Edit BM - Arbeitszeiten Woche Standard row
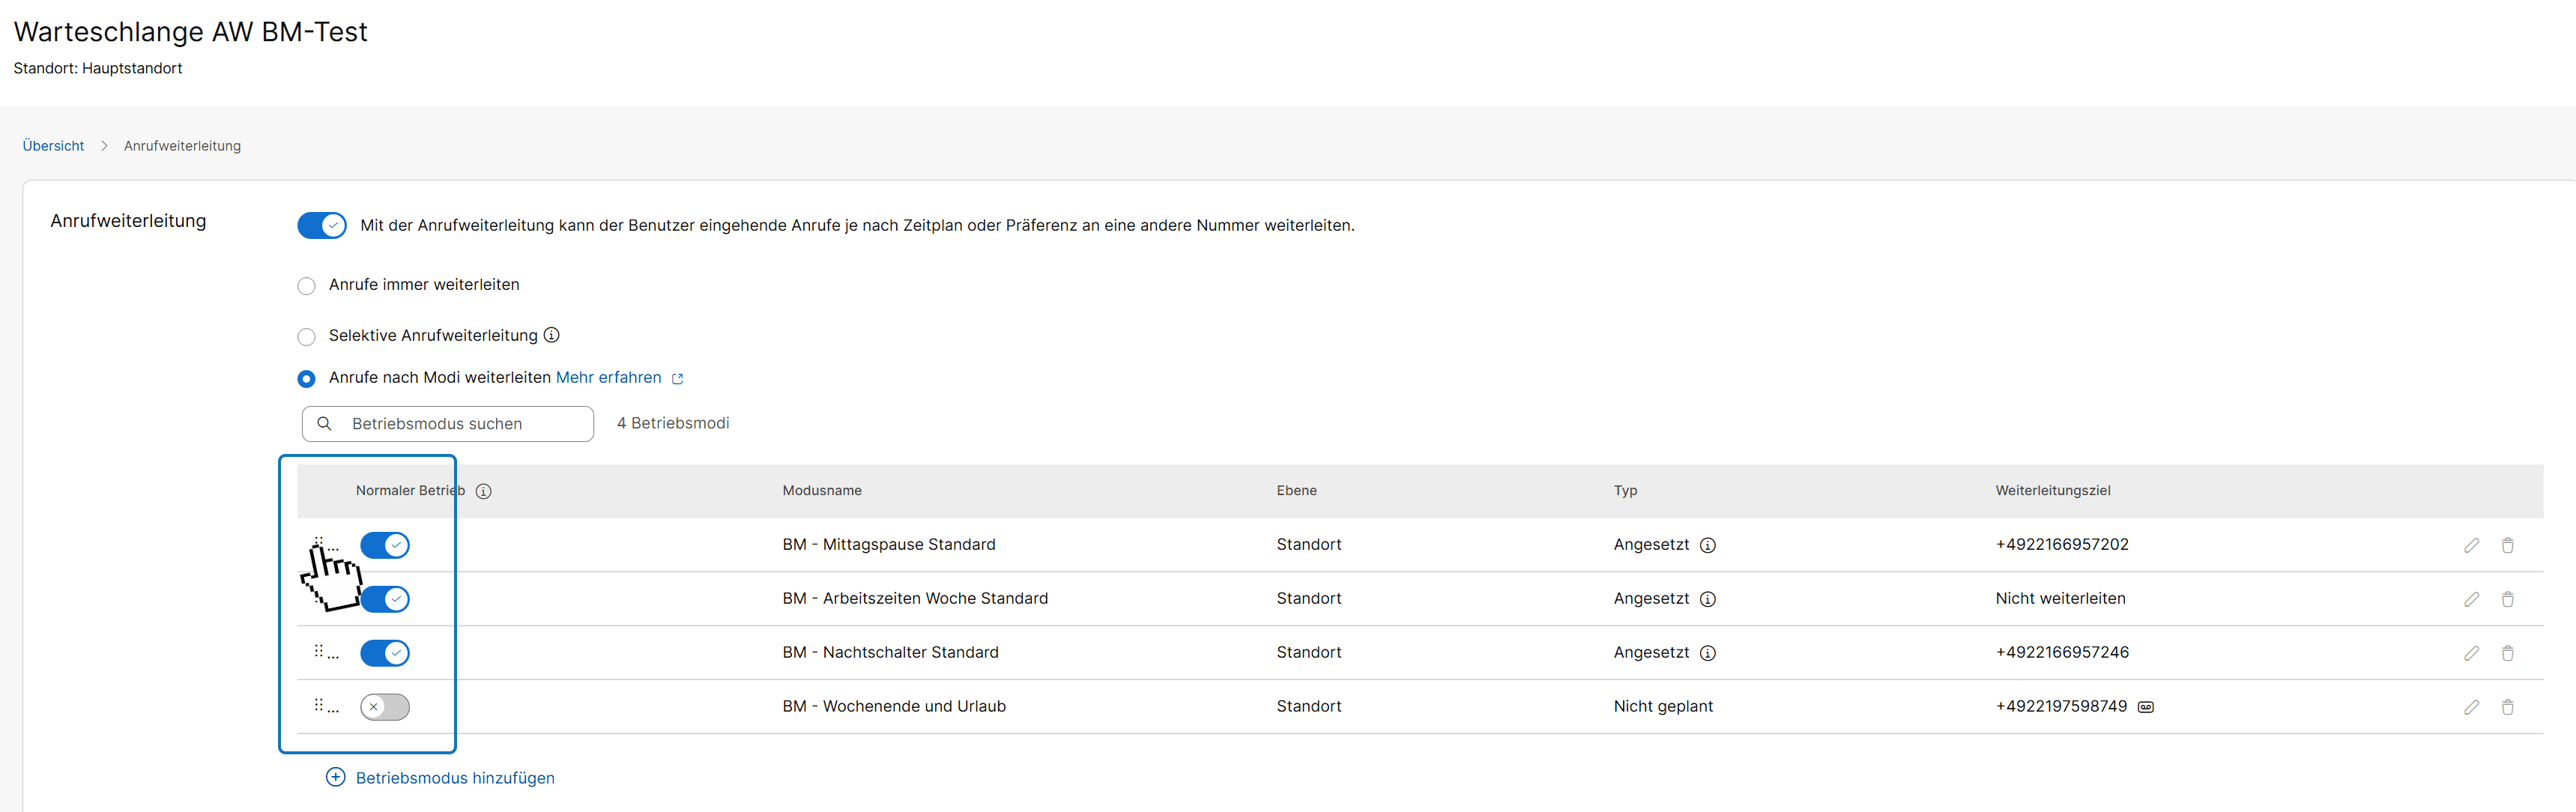 [2471, 599]
